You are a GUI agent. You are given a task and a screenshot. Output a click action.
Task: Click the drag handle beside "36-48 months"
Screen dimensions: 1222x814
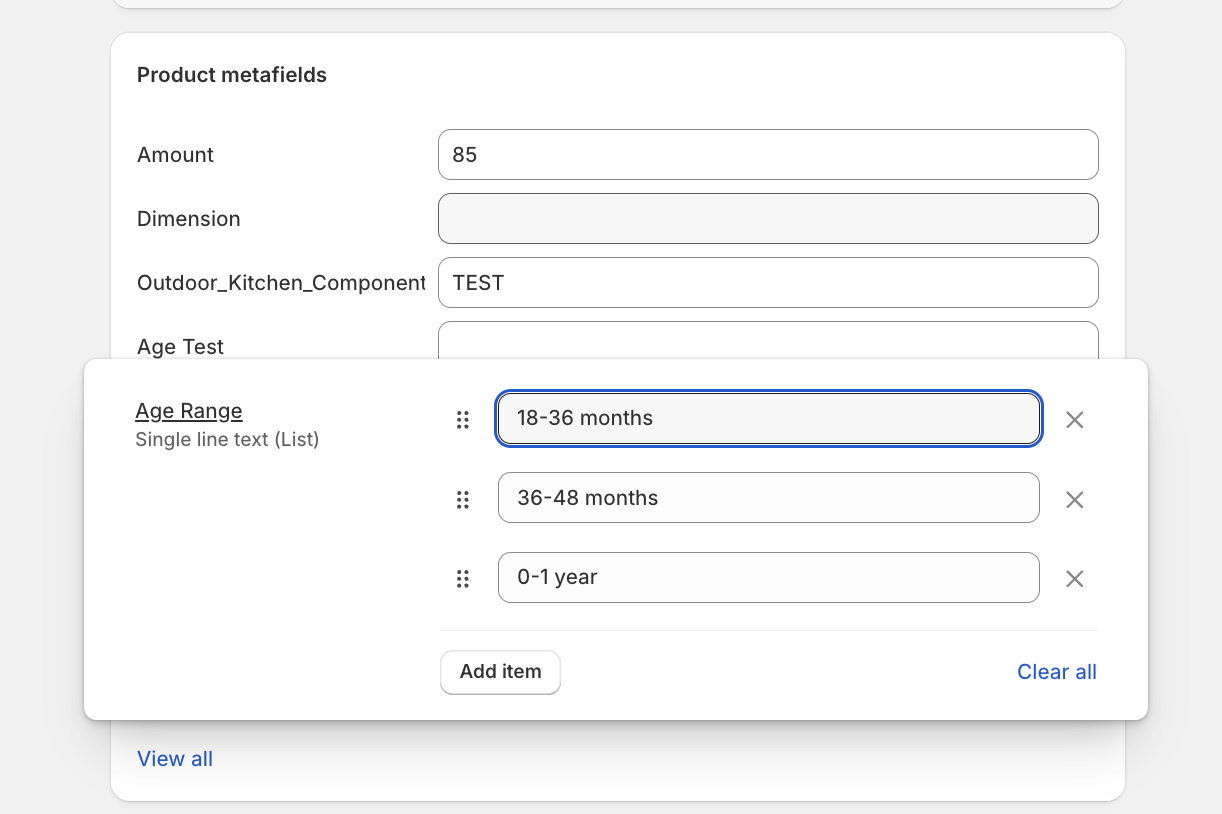pos(462,499)
